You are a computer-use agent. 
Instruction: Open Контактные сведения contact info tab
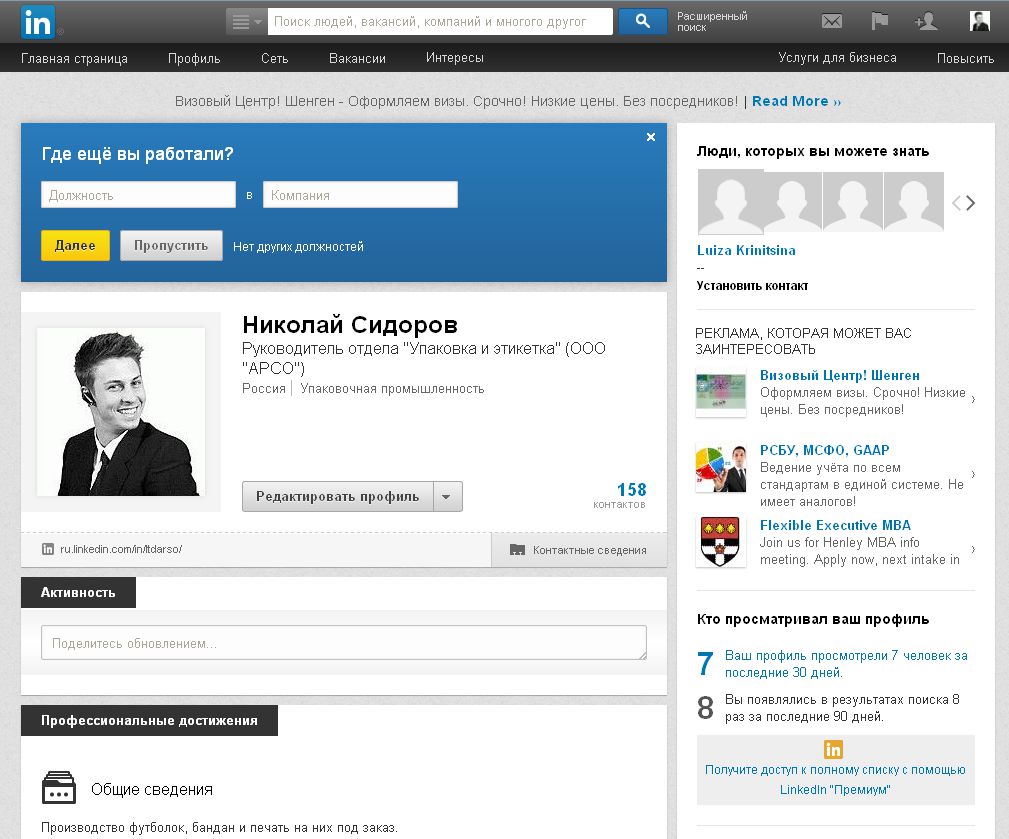[579, 550]
